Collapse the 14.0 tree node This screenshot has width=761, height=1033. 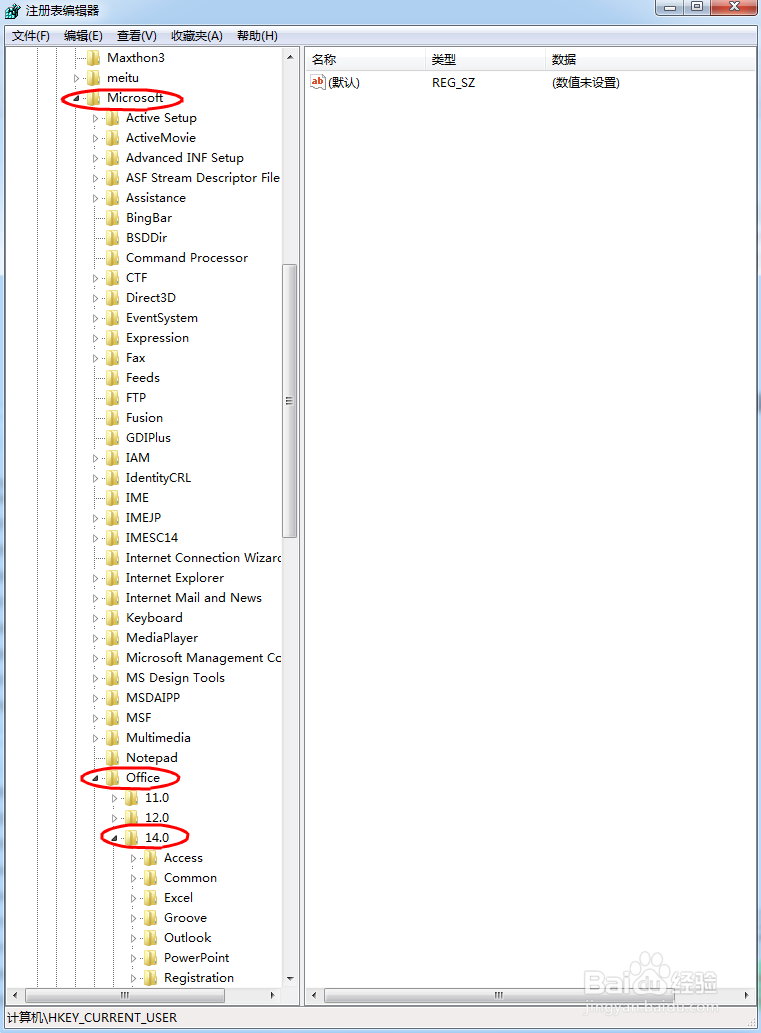(x=115, y=839)
